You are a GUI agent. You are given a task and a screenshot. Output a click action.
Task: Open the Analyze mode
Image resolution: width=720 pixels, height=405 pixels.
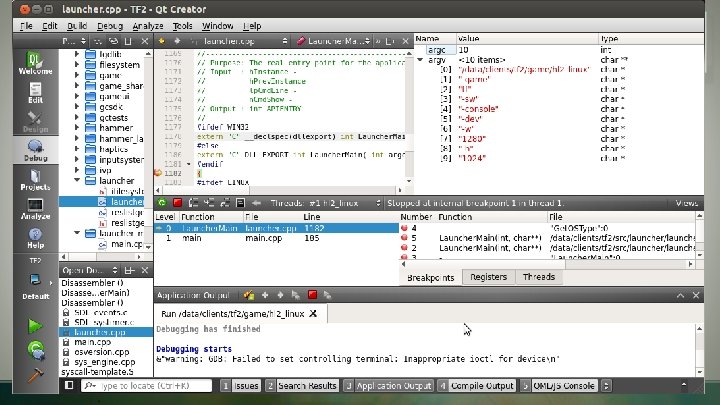[x=35, y=208]
